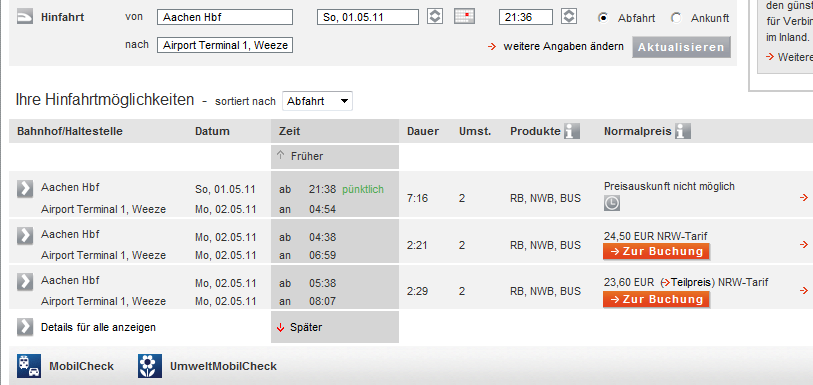The width and height of the screenshot is (813, 385).
Task: Click the clock icon under Preisauskunft
Action: 612,204
